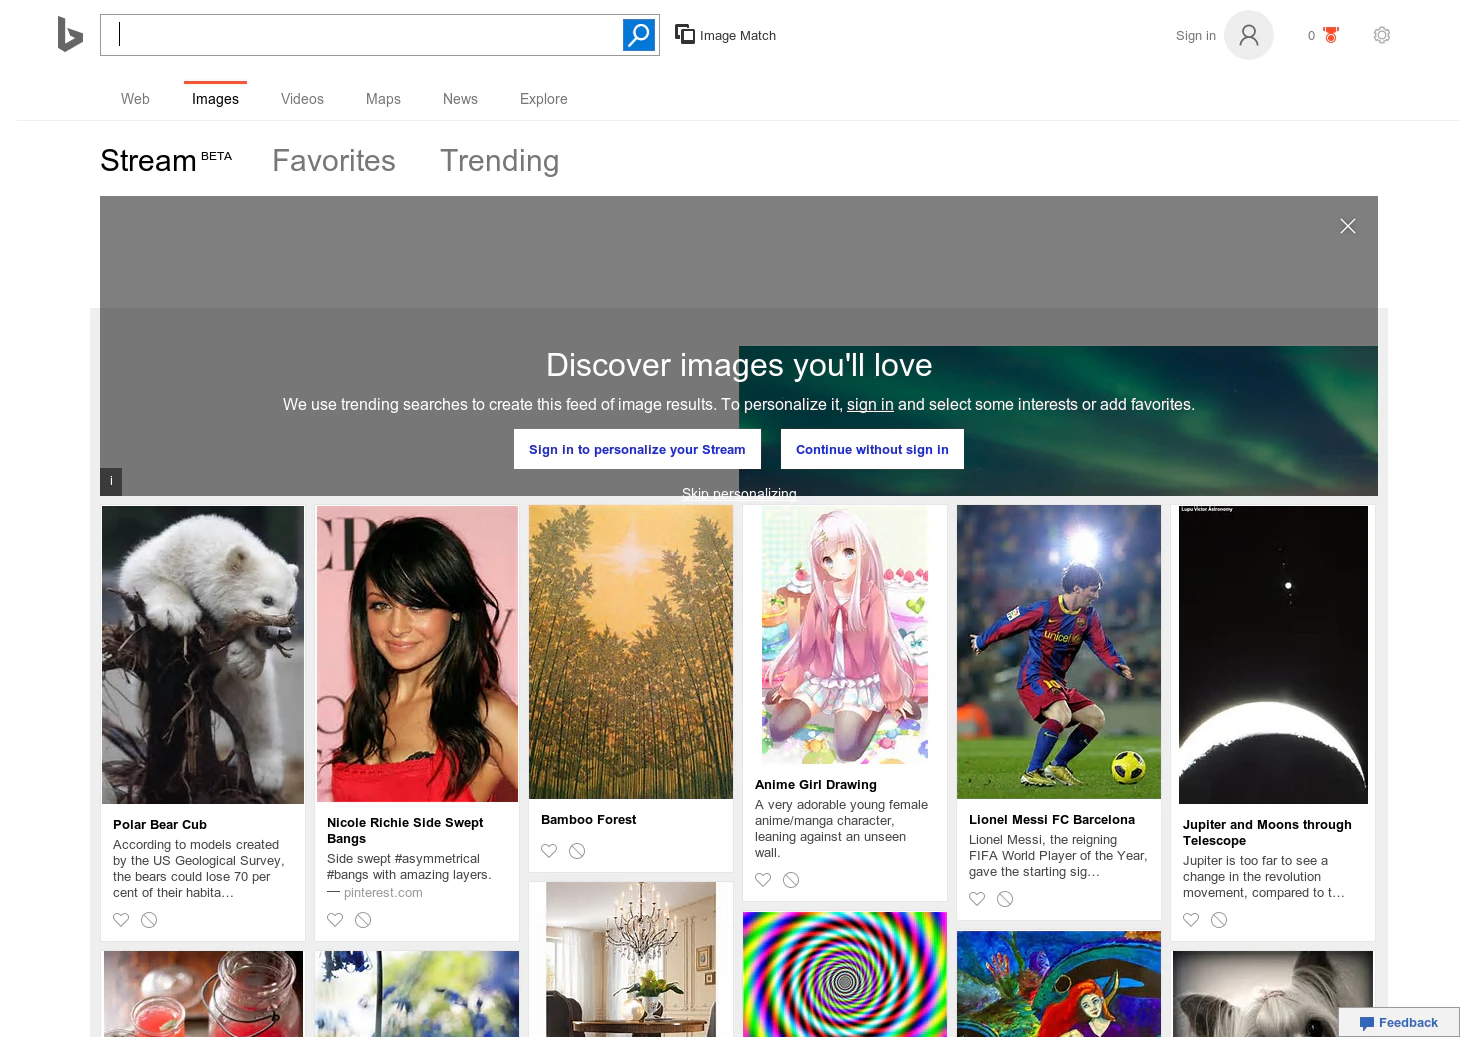Favorite the Anime Girl Drawing image
This screenshot has height=1037, width=1480.
pyautogui.click(x=763, y=880)
